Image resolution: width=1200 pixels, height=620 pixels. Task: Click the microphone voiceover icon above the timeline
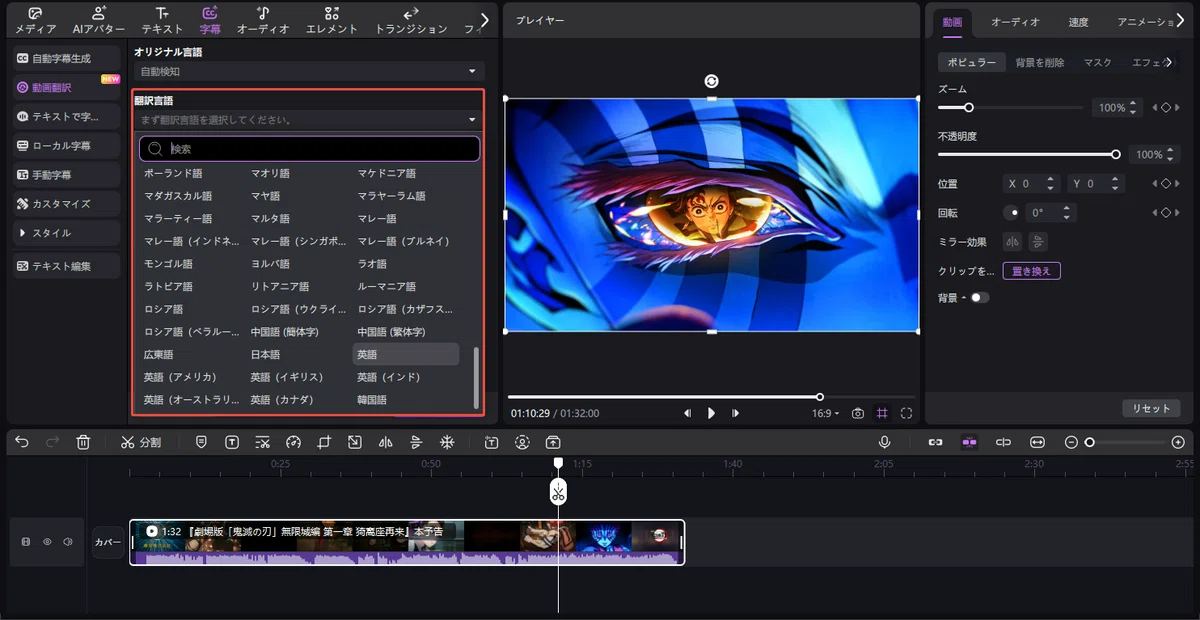tap(884, 442)
